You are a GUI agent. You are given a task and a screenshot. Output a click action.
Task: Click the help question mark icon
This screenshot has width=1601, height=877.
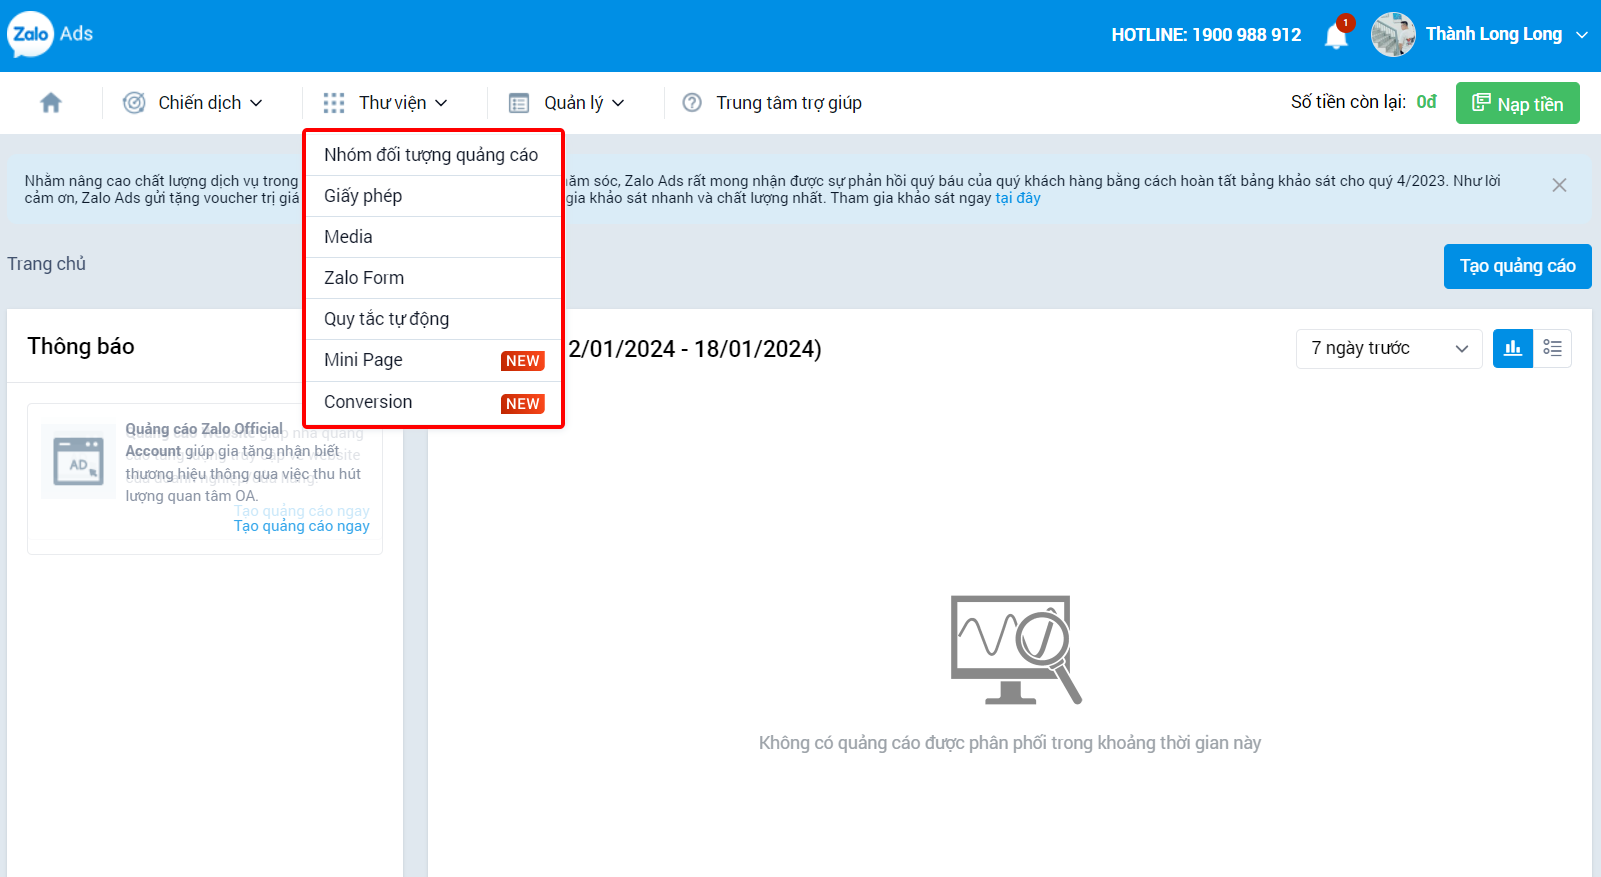click(x=692, y=103)
